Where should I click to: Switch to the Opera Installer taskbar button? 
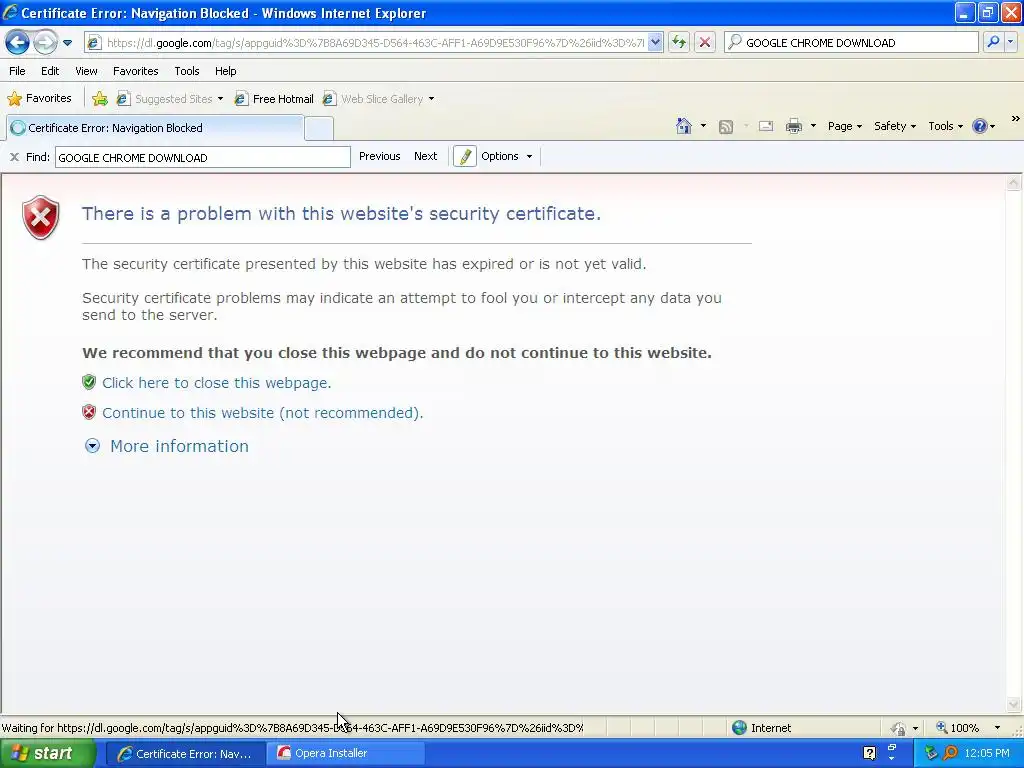pos(345,753)
